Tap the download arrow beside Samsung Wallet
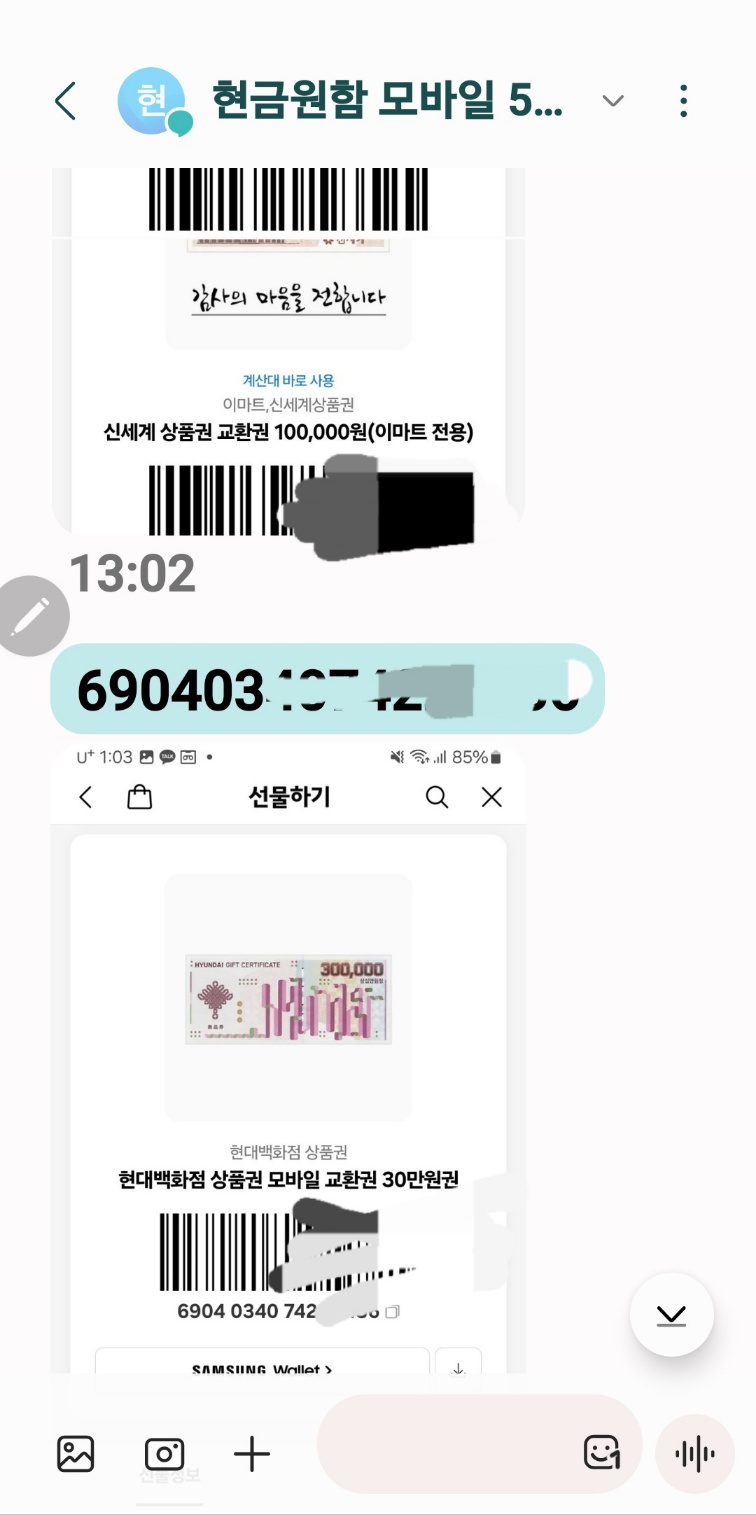Viewport: 756px width, 1515px height. tap(459, 1366)
